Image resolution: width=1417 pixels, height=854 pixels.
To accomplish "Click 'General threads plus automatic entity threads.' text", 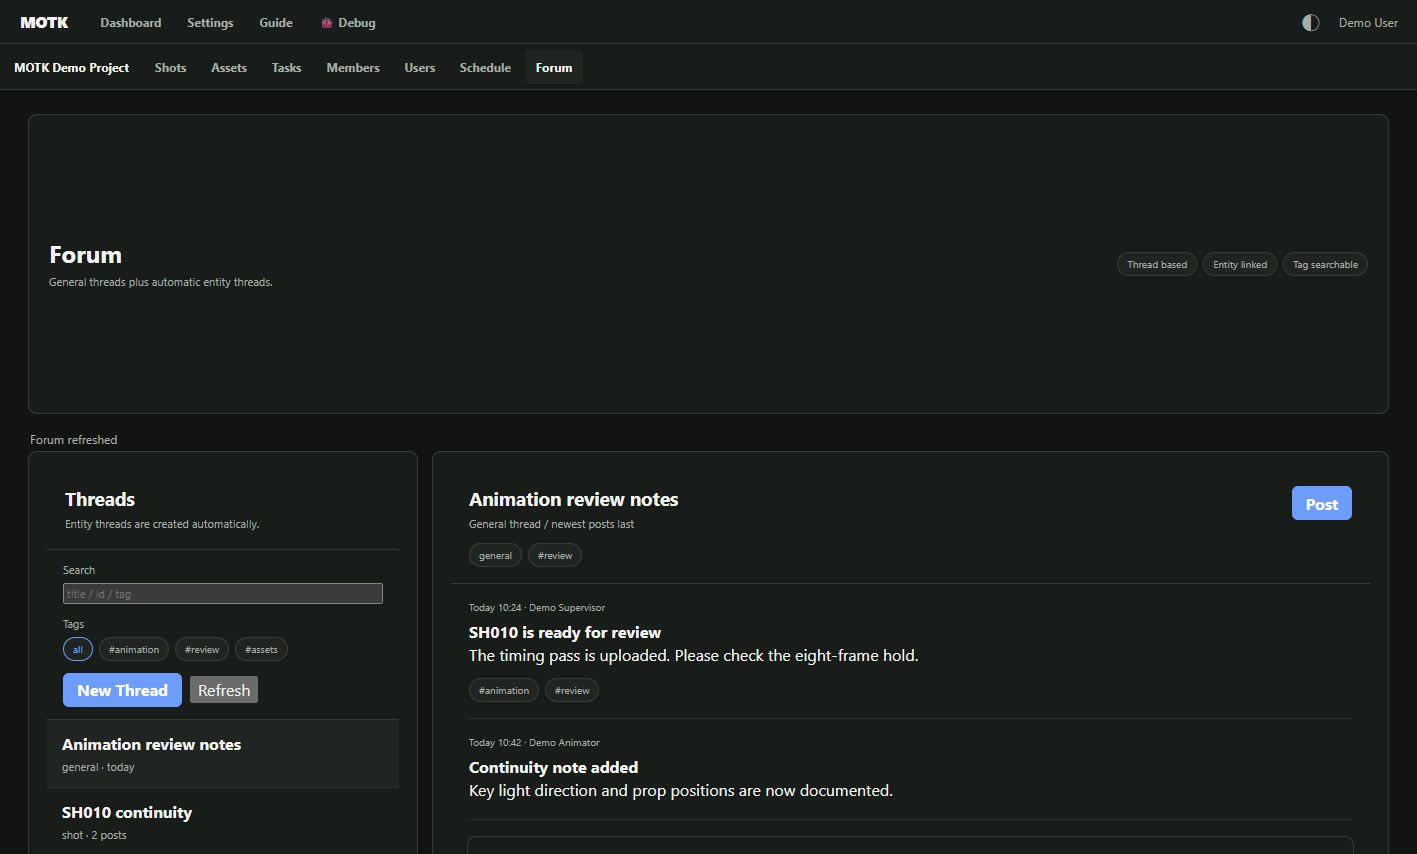I will pos(161,282).
